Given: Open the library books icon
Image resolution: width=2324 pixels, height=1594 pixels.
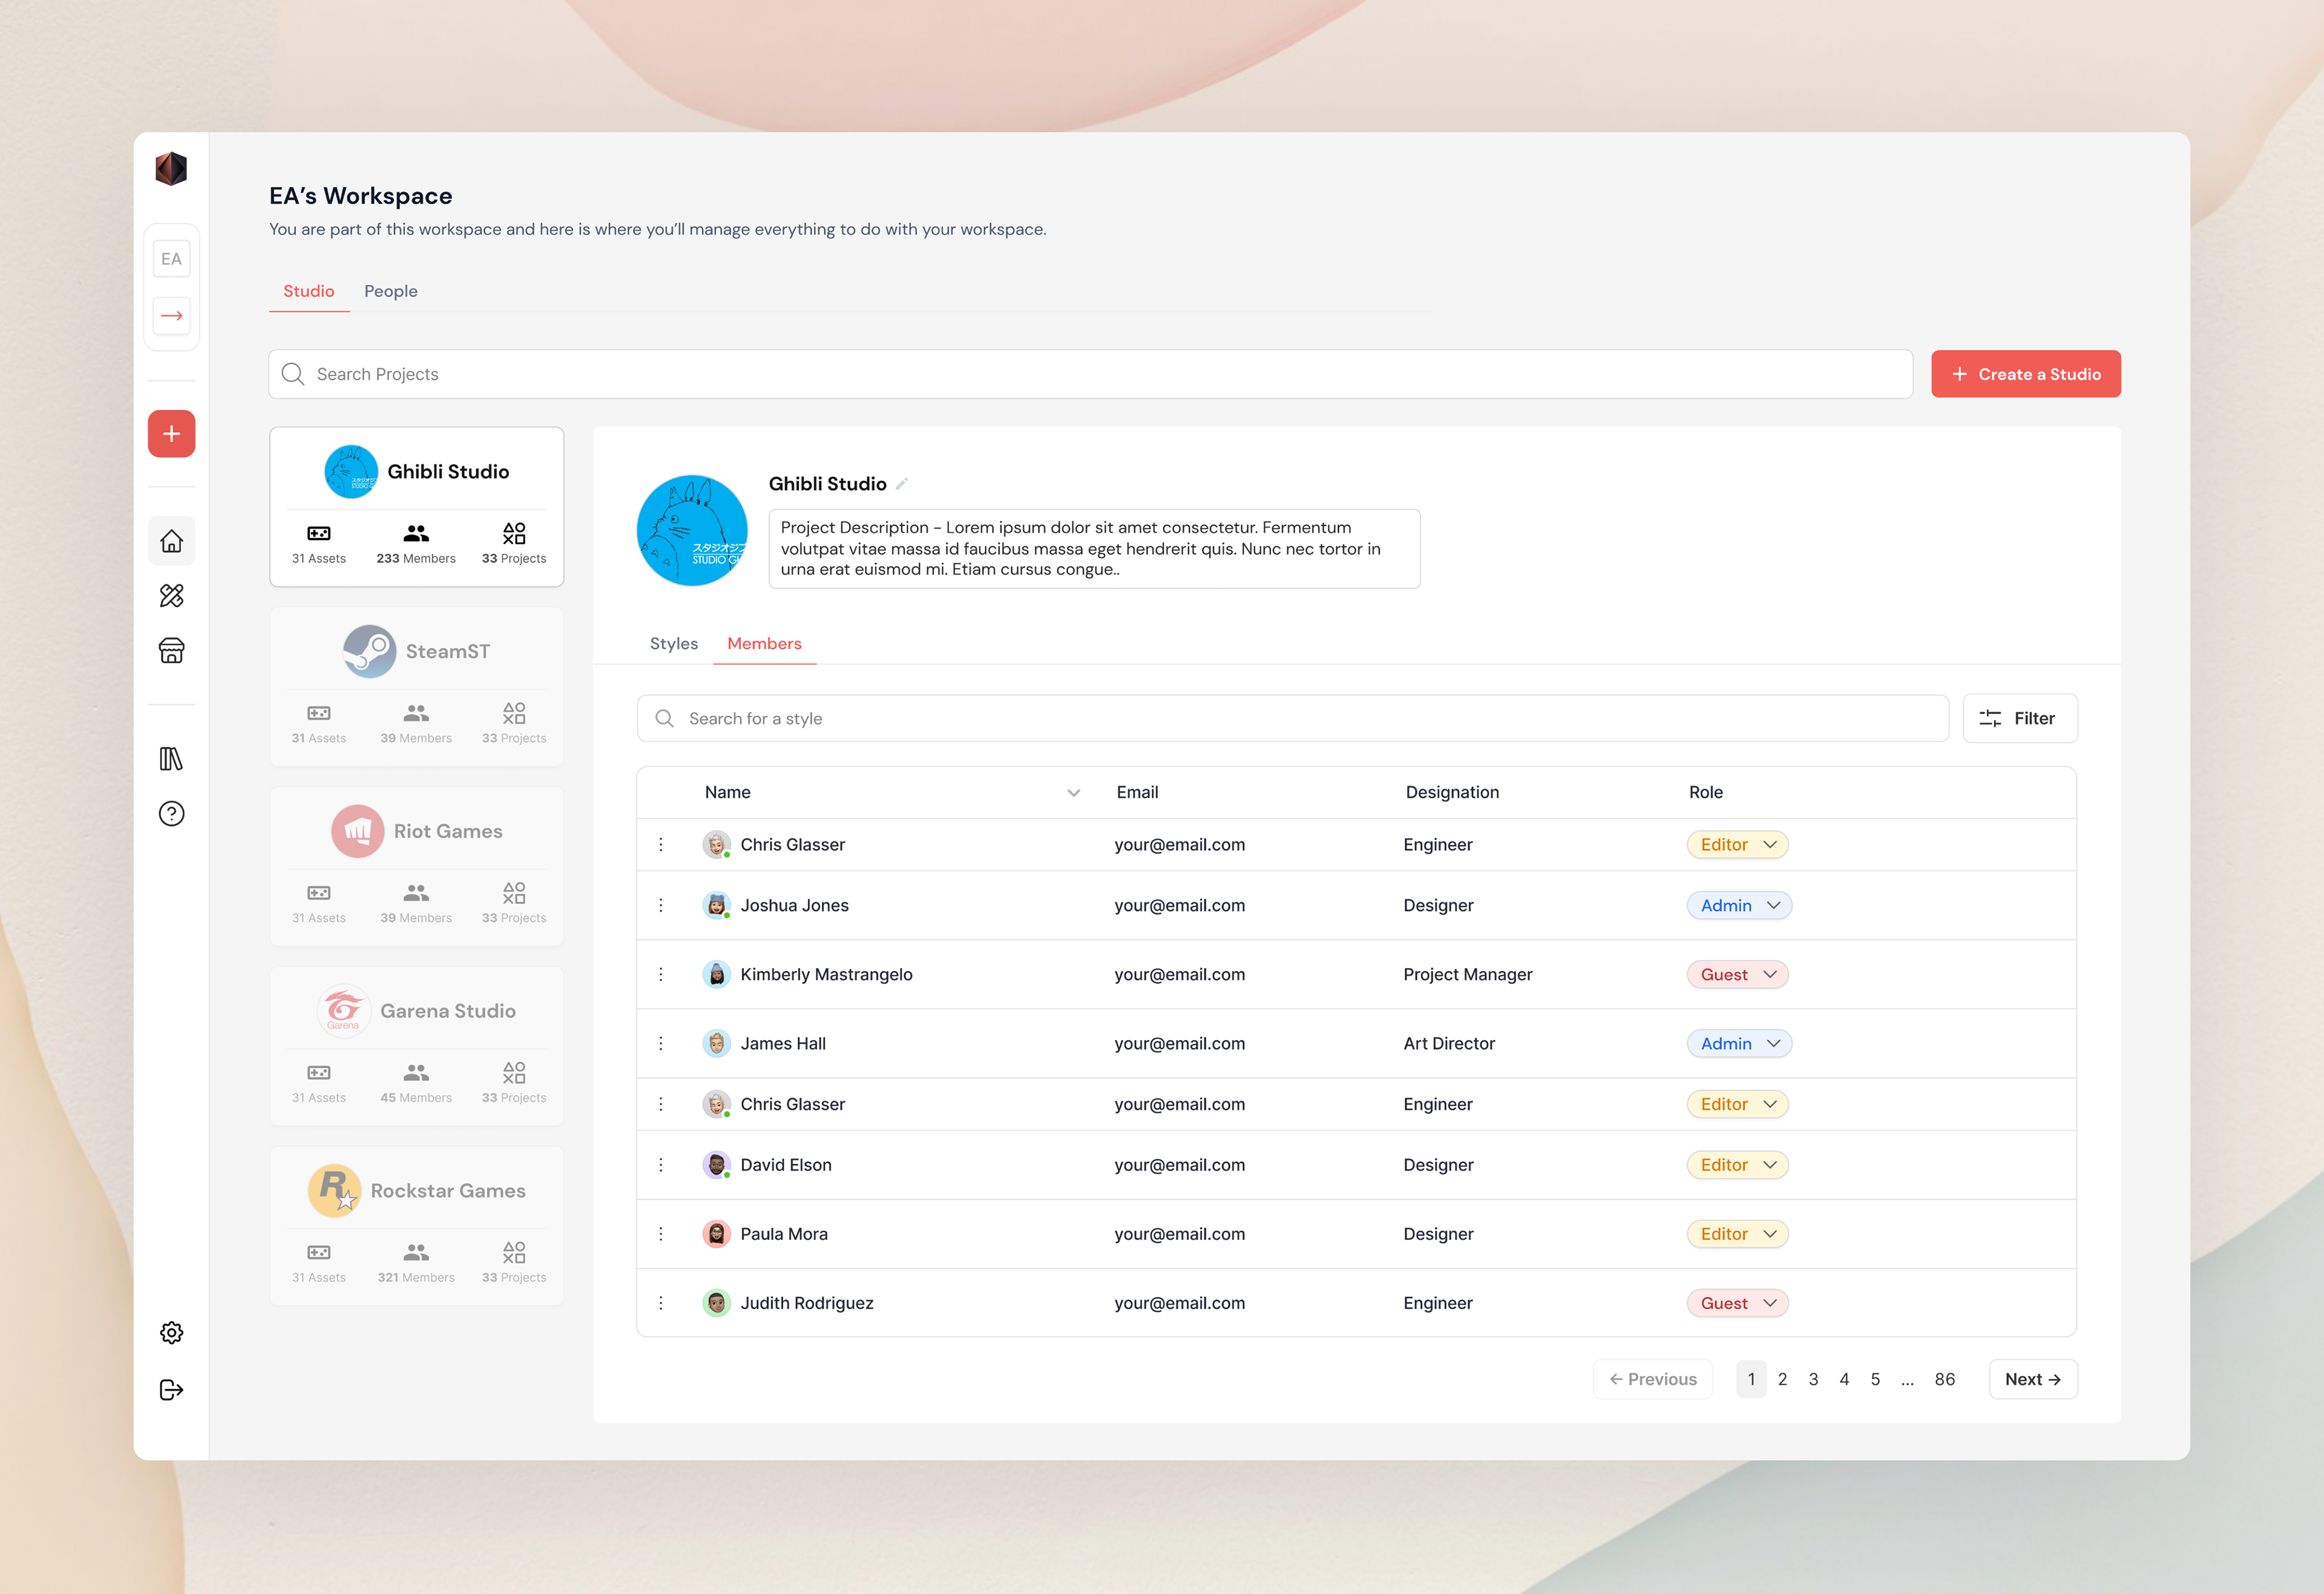Looking at the screenshot, I should pos(171,759).
